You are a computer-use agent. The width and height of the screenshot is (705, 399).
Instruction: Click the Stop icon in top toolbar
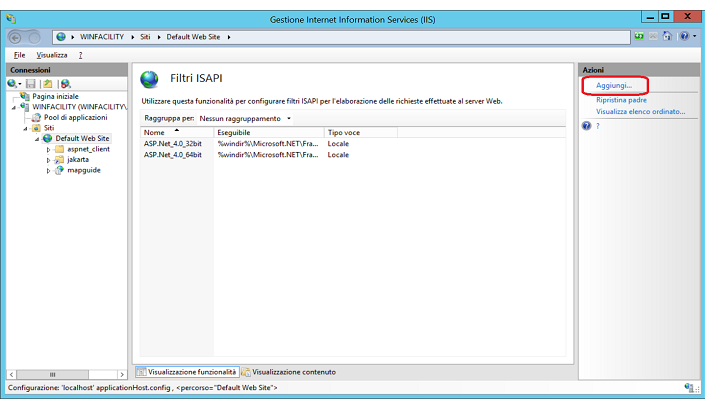[653, 36]
